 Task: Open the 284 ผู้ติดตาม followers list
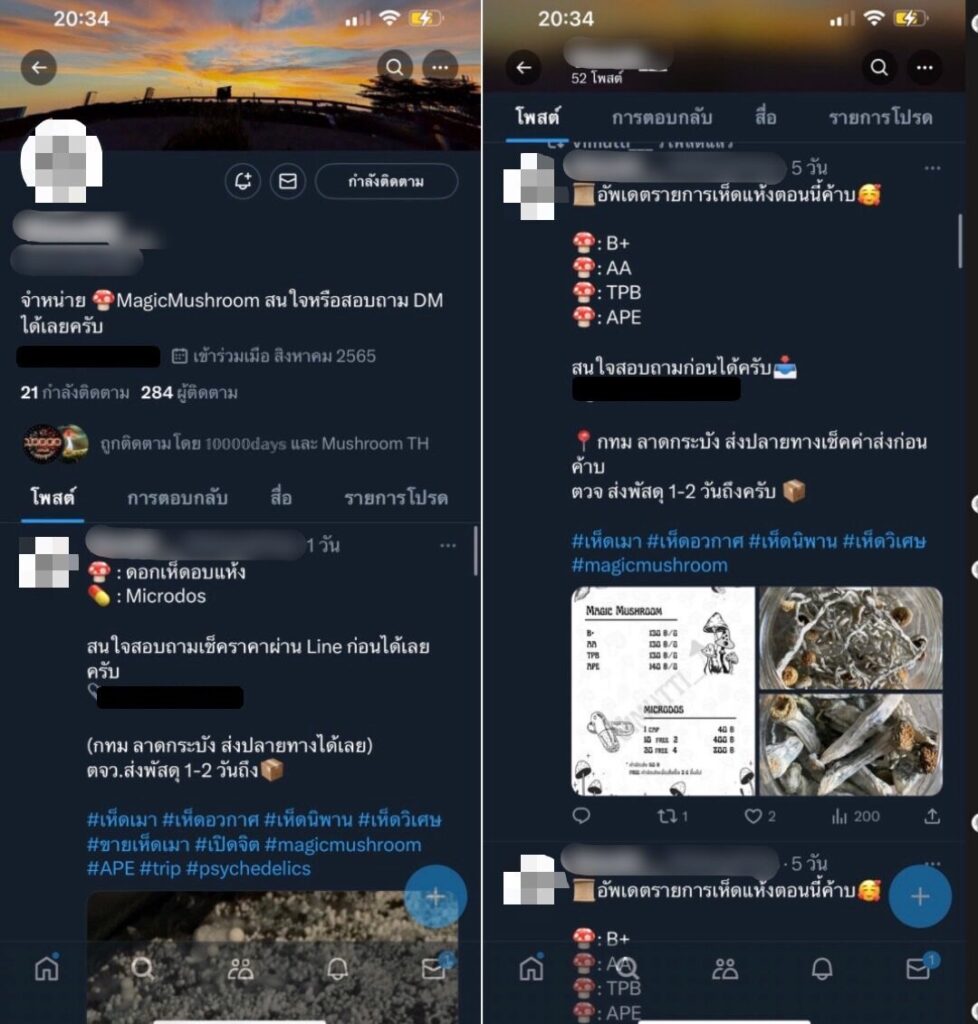pyautogui.click(x=189, y=392)
